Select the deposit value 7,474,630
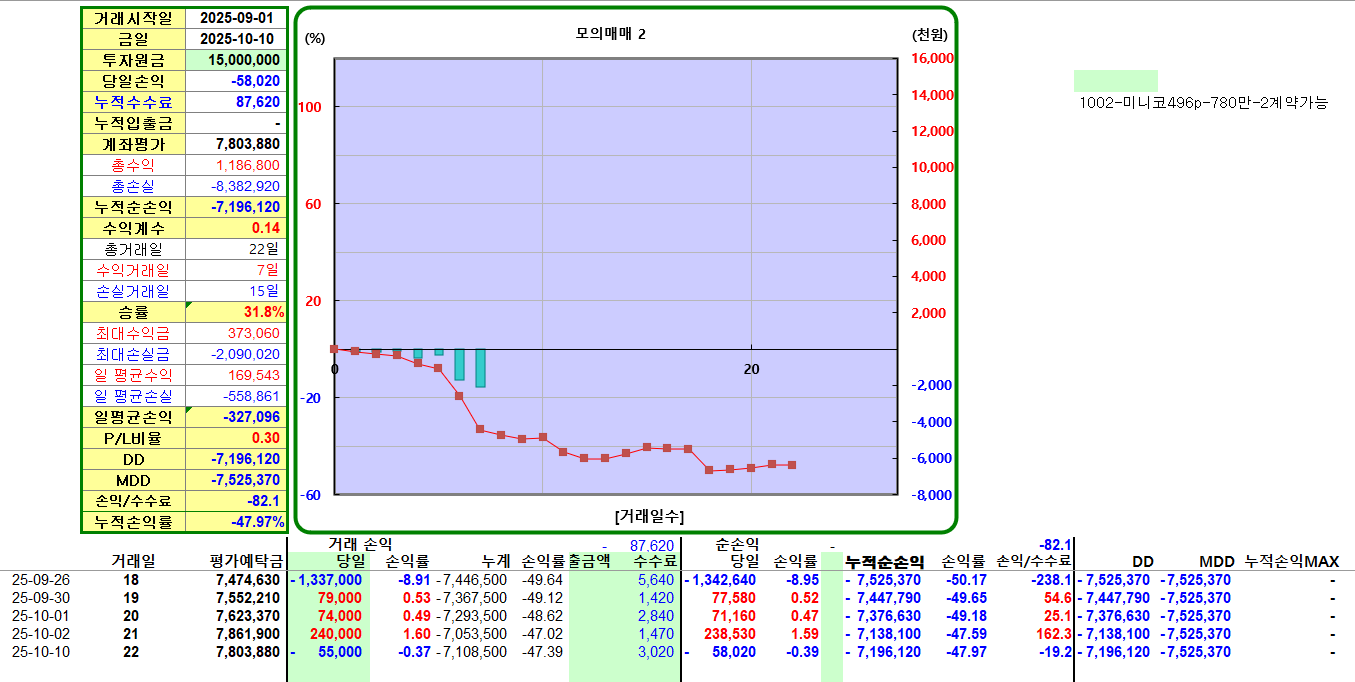The image size is (1355, 682). [248, 580]
